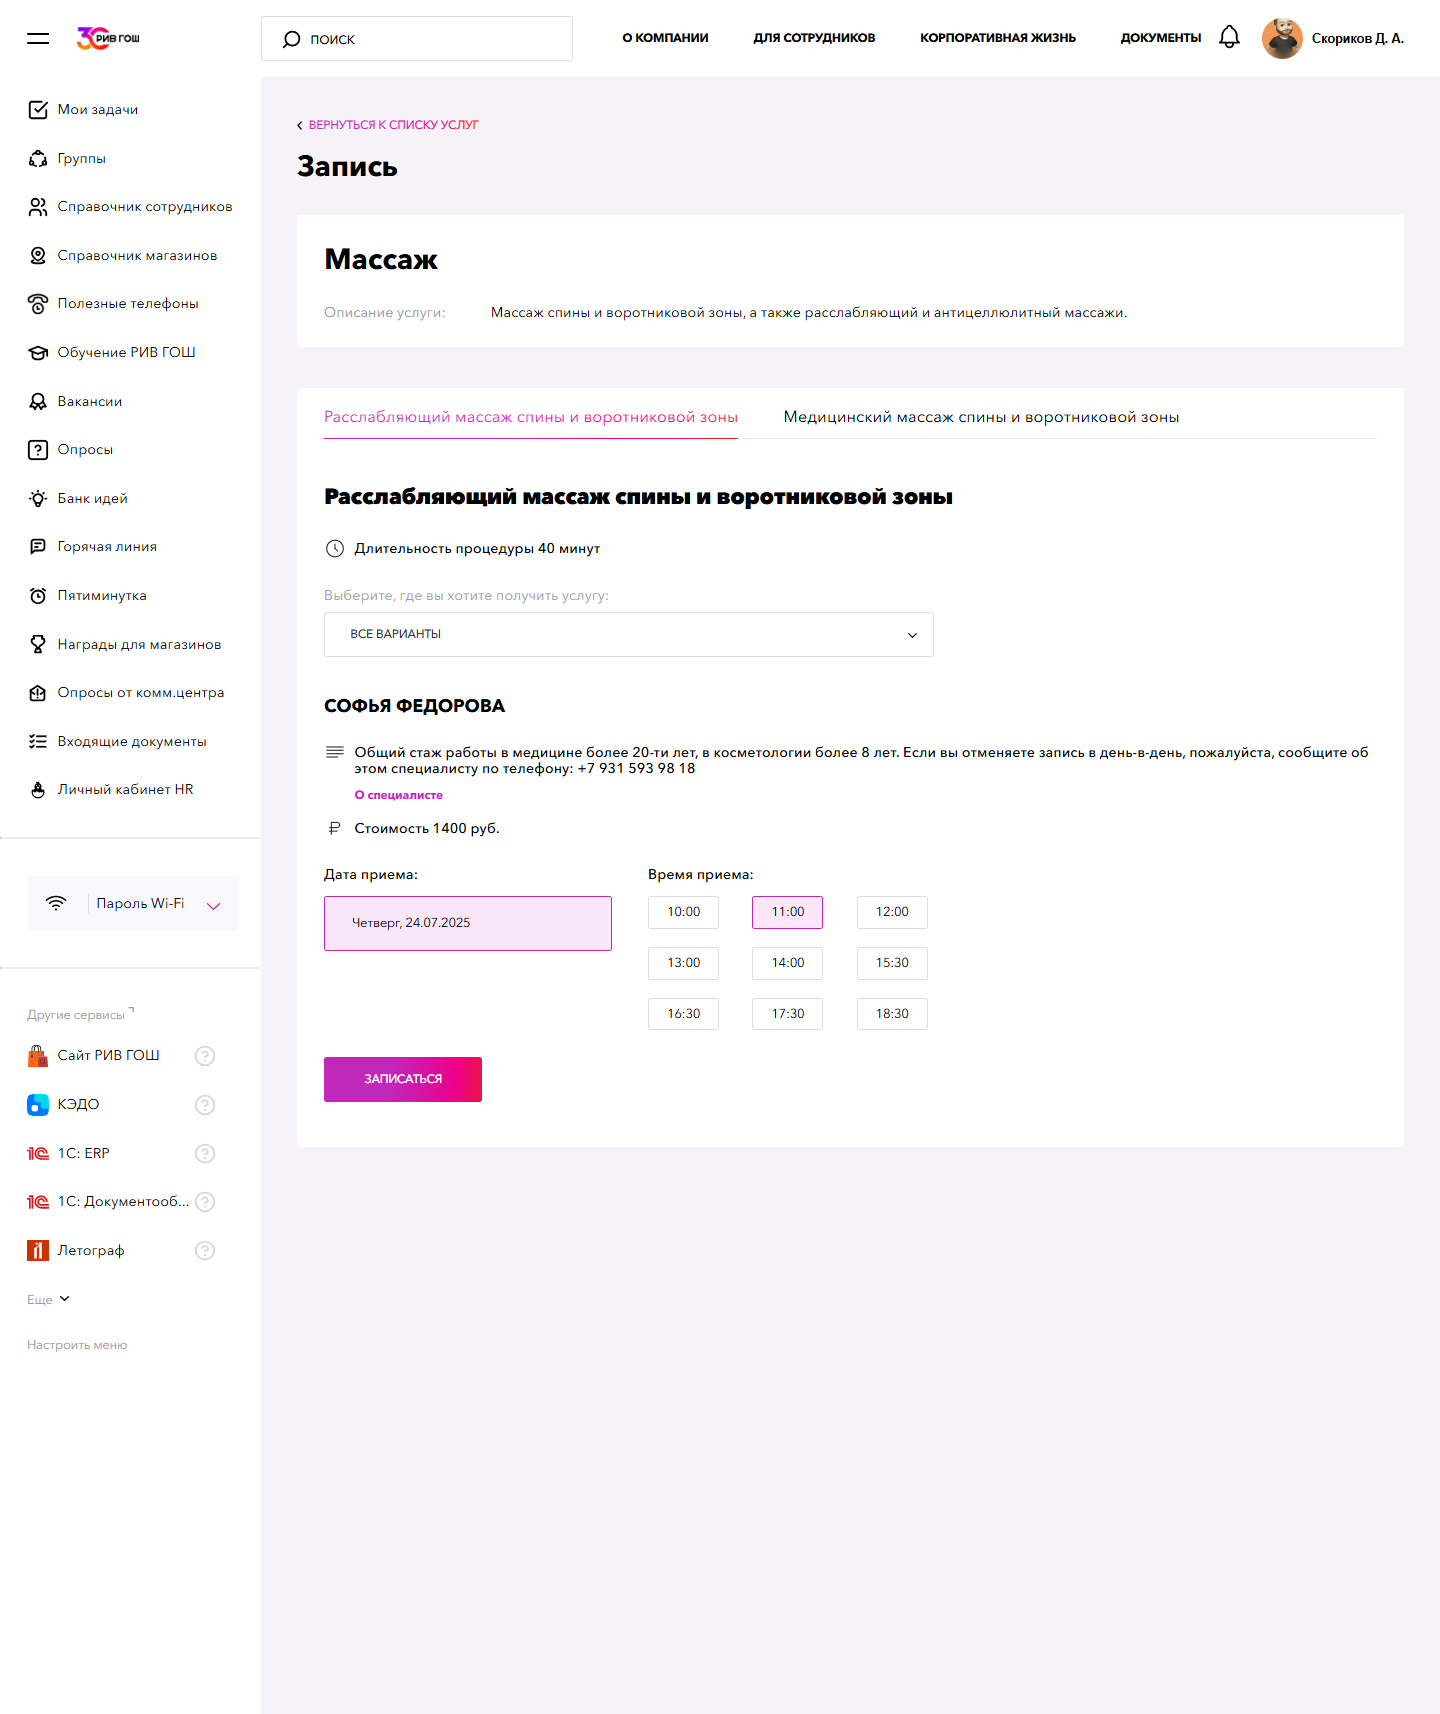Open ДЛЯ СОТРУДНИКОВ top menu

pos(814,38)
